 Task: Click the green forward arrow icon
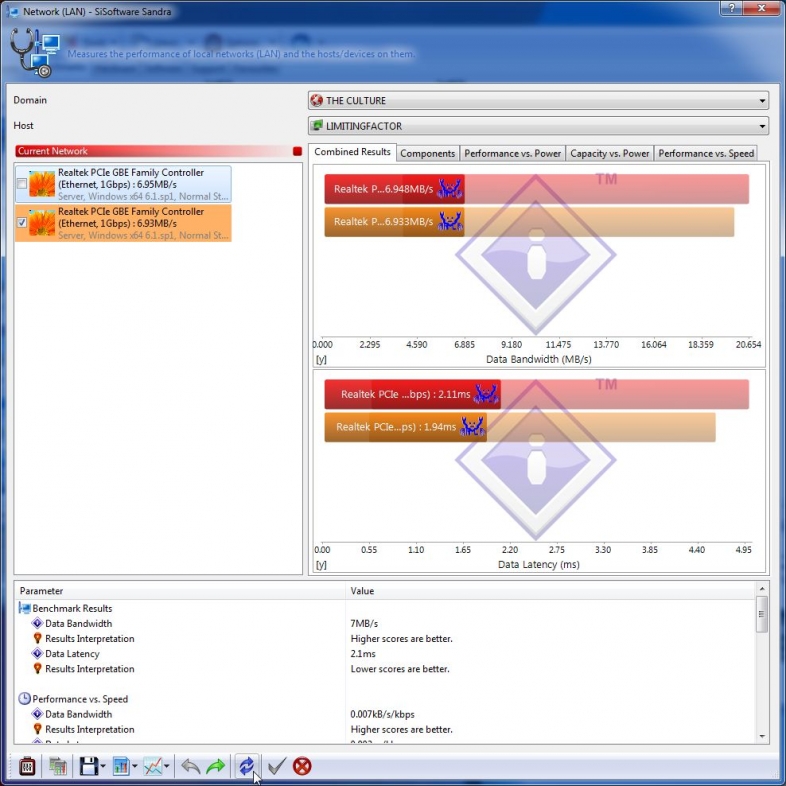click(216, 766)
